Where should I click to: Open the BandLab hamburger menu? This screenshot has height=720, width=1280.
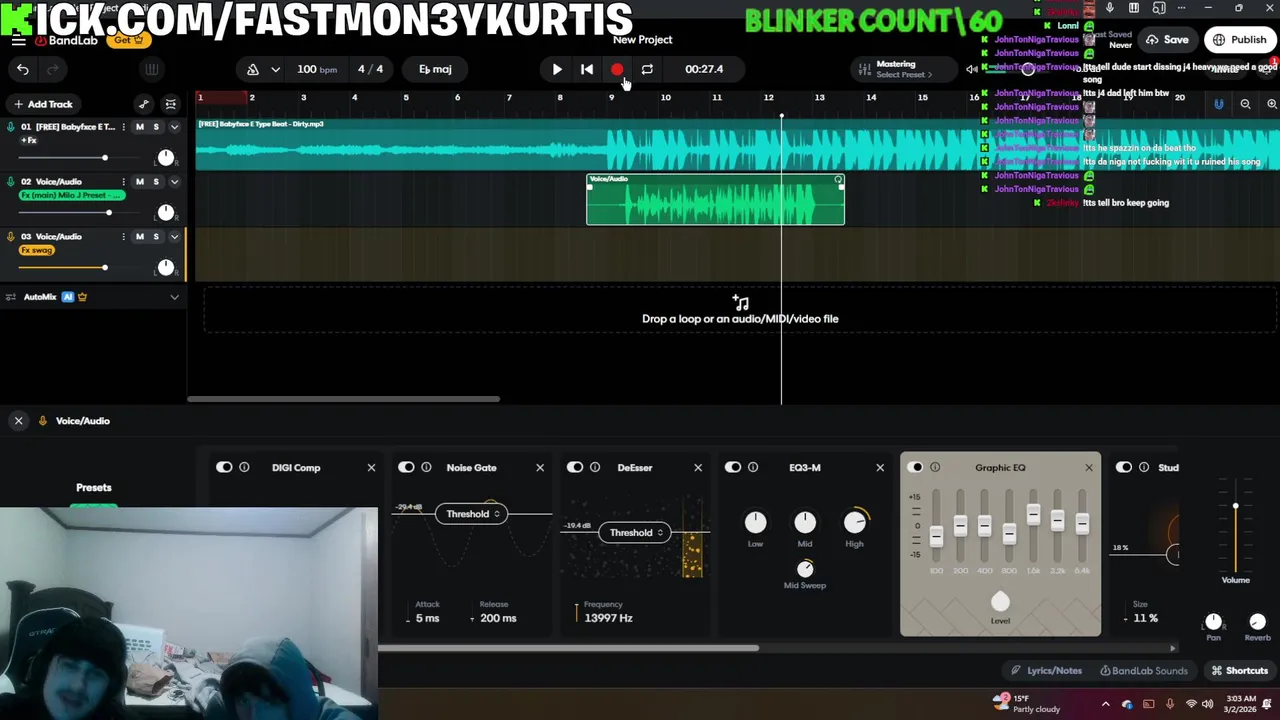click(x=18, y=41)
